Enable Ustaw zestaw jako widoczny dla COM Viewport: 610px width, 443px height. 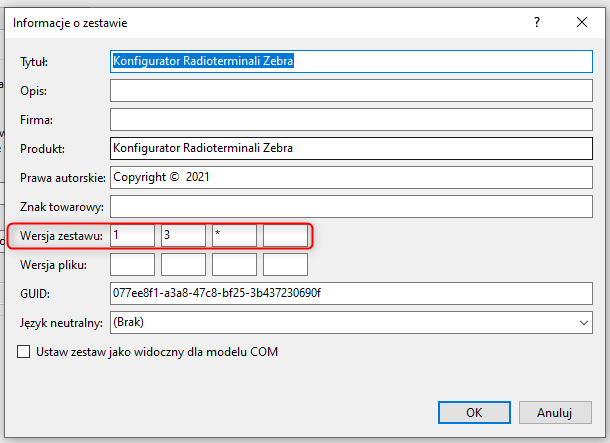pos(25,352)
